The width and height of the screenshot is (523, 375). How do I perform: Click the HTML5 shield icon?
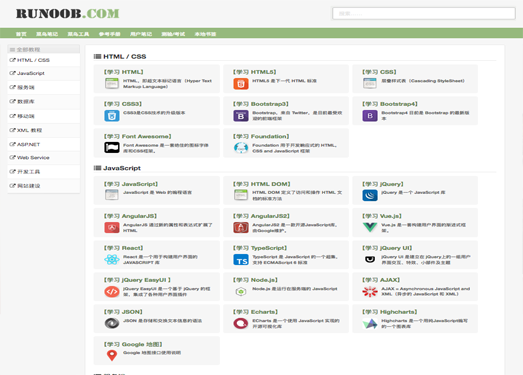click(241, 83)
